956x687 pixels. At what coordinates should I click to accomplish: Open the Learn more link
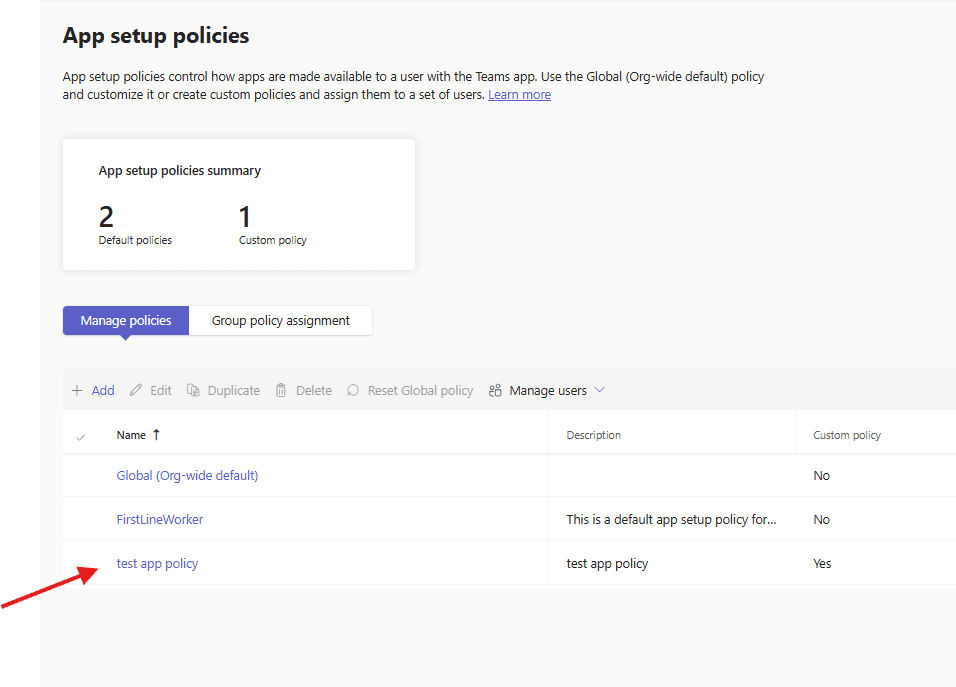(x=519, y=95)
